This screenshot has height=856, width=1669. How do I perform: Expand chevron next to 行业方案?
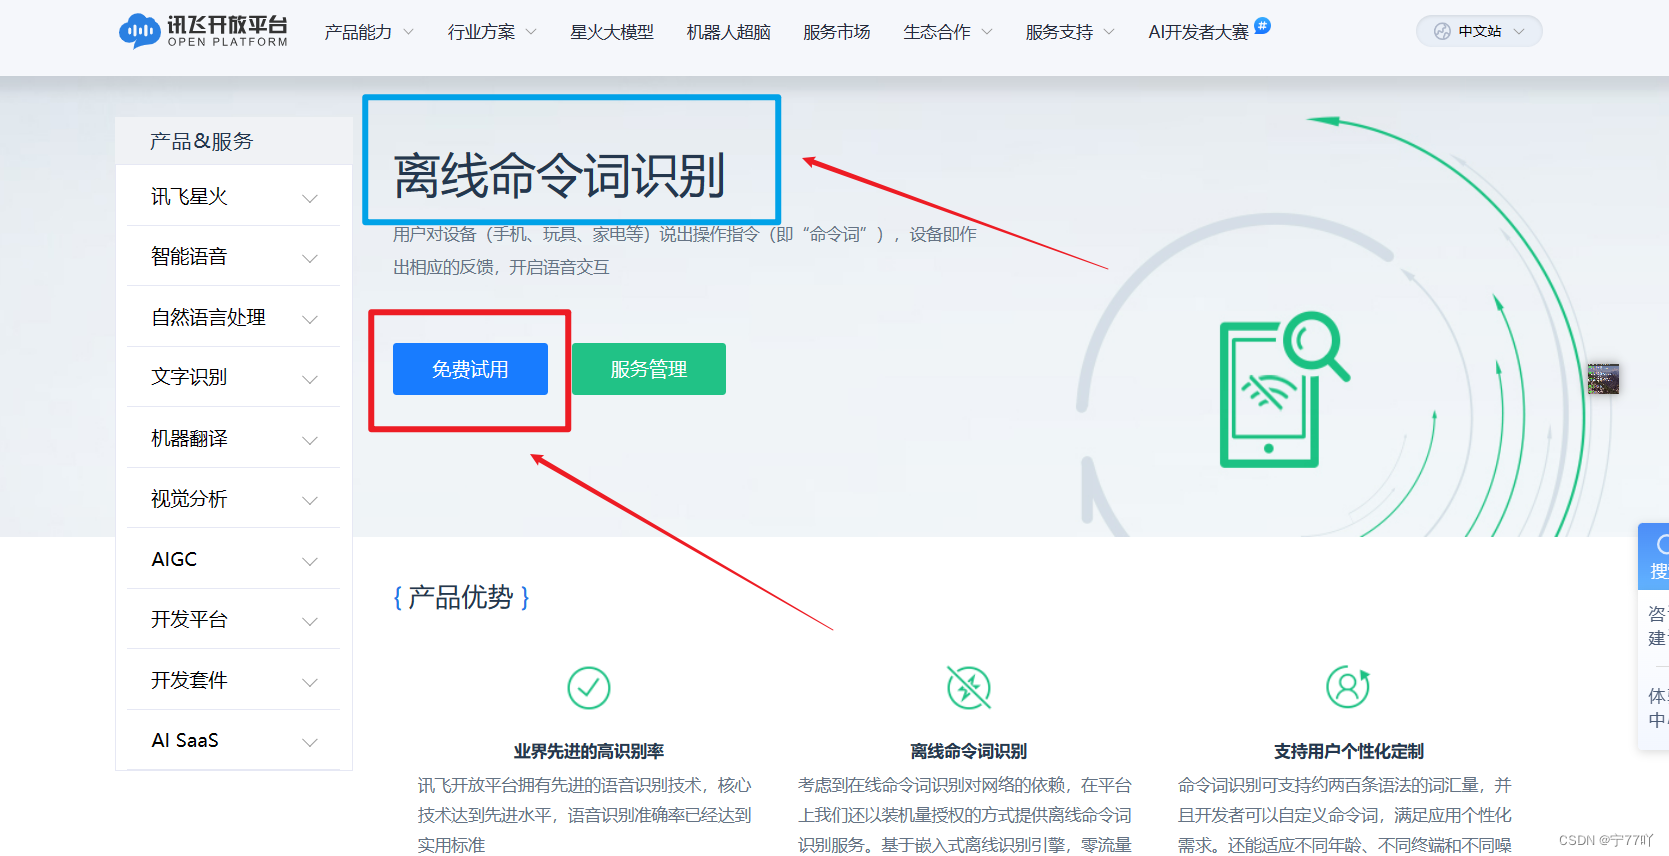[x=531, y=32]
